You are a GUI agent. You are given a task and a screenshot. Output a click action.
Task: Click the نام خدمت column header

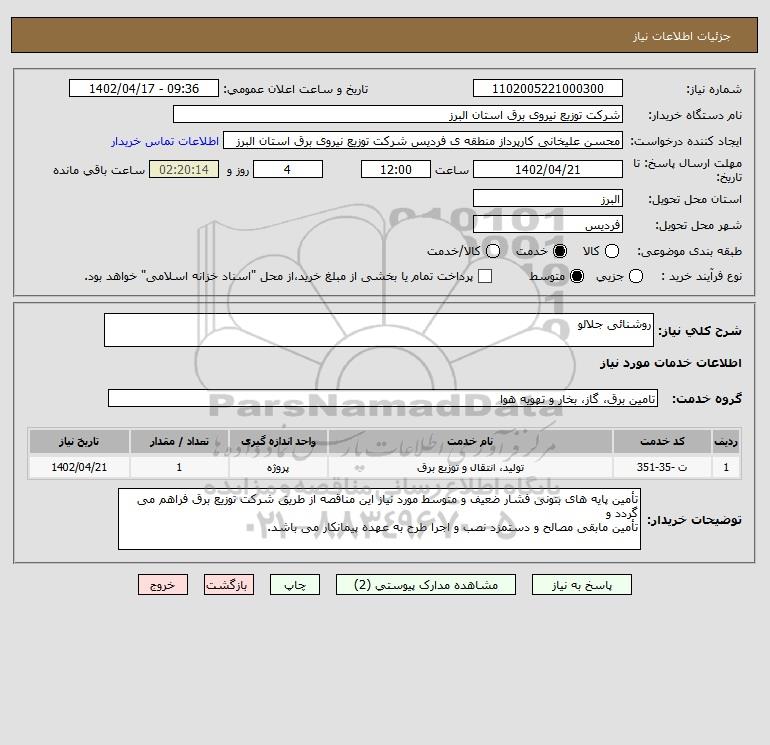coord(470,441)
